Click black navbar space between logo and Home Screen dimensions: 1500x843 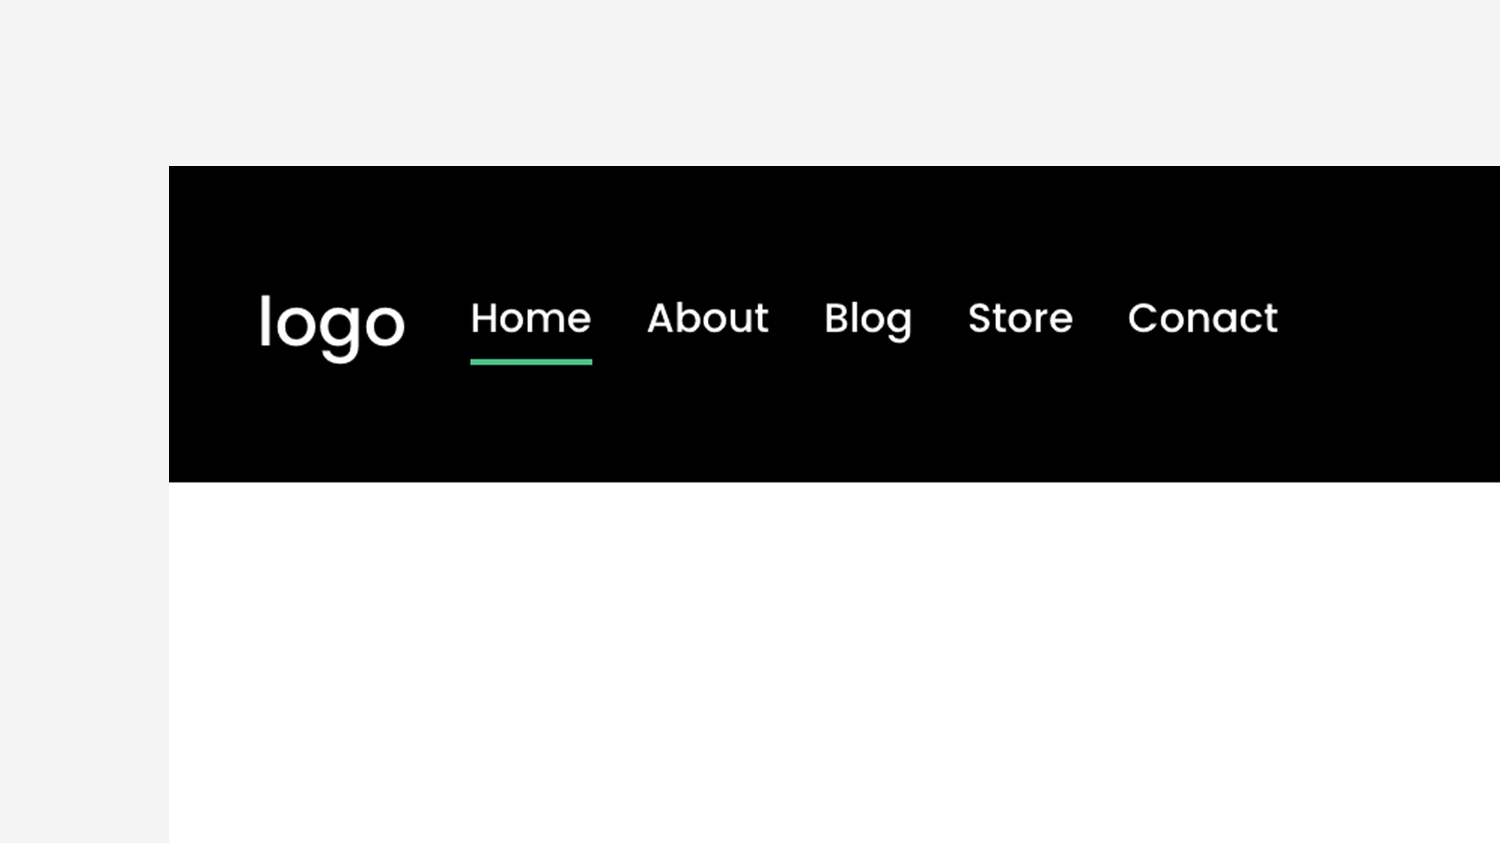pyautogui.click(x=438, y=320)
